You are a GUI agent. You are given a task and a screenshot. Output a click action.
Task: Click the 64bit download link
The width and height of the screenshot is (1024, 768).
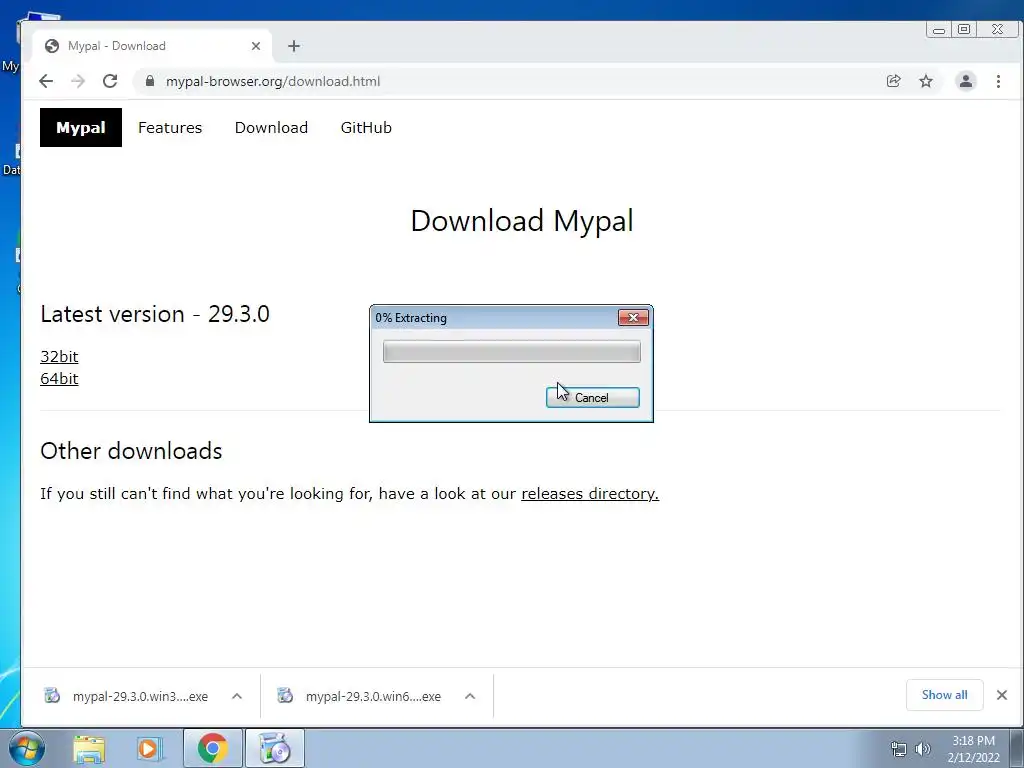coord(59,379)
